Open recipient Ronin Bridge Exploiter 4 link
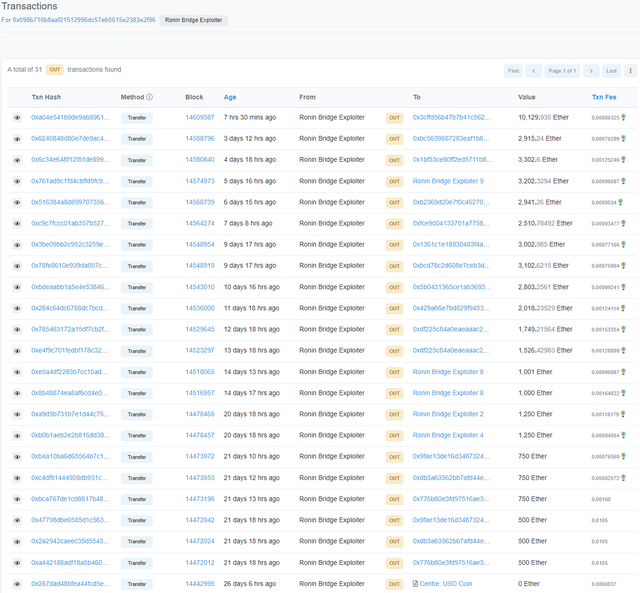The image size is (640, 593). coord(448,435)
